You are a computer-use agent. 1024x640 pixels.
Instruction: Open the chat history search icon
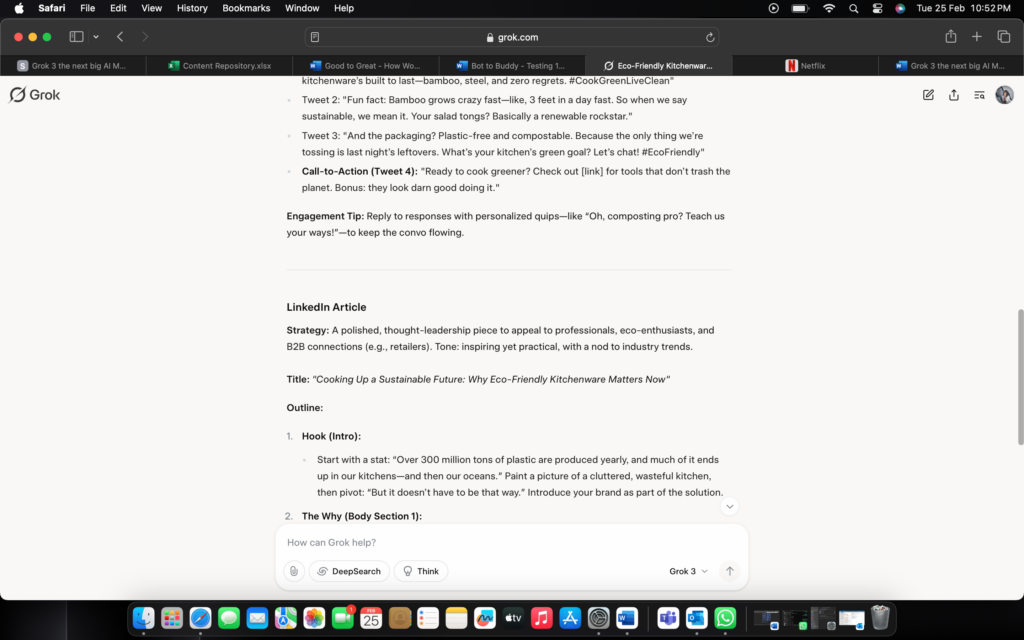tap(979, 95)
